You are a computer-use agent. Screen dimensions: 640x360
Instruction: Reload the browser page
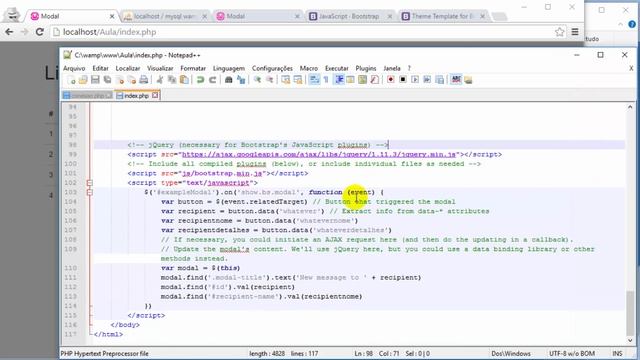40,32
